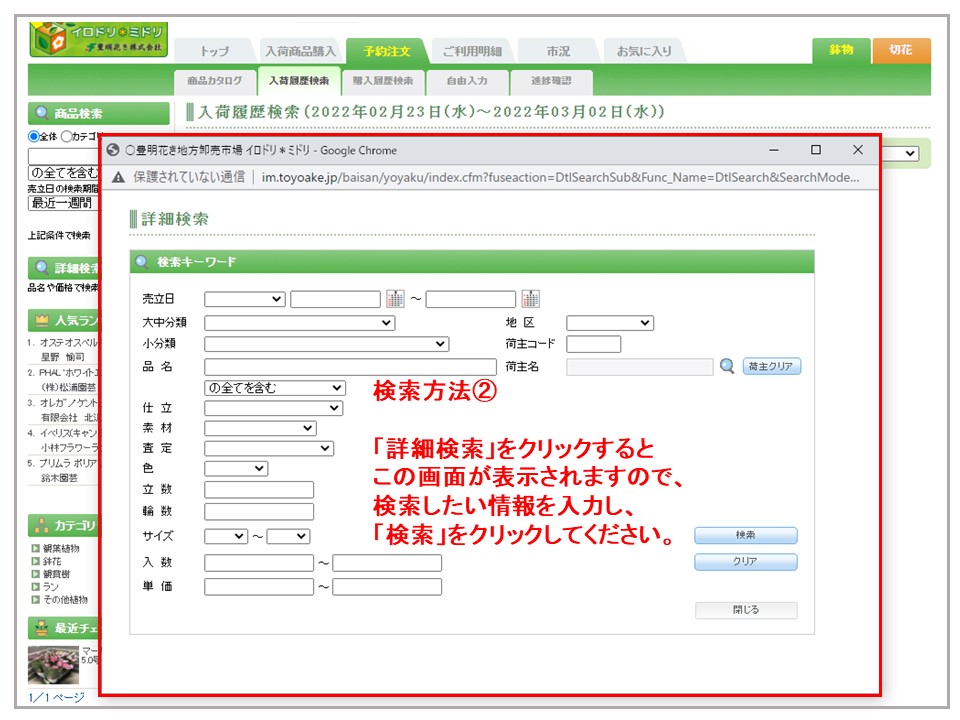Expand the 色 color dropdown
The width and height of the screenshot is (960, 720).
tap(236, 468)
